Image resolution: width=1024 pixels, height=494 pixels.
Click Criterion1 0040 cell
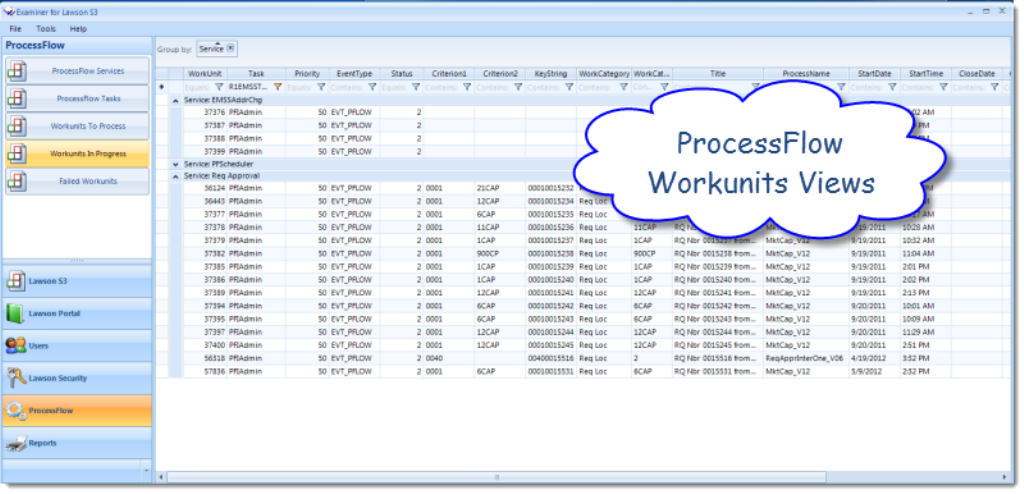coord(449,358)
